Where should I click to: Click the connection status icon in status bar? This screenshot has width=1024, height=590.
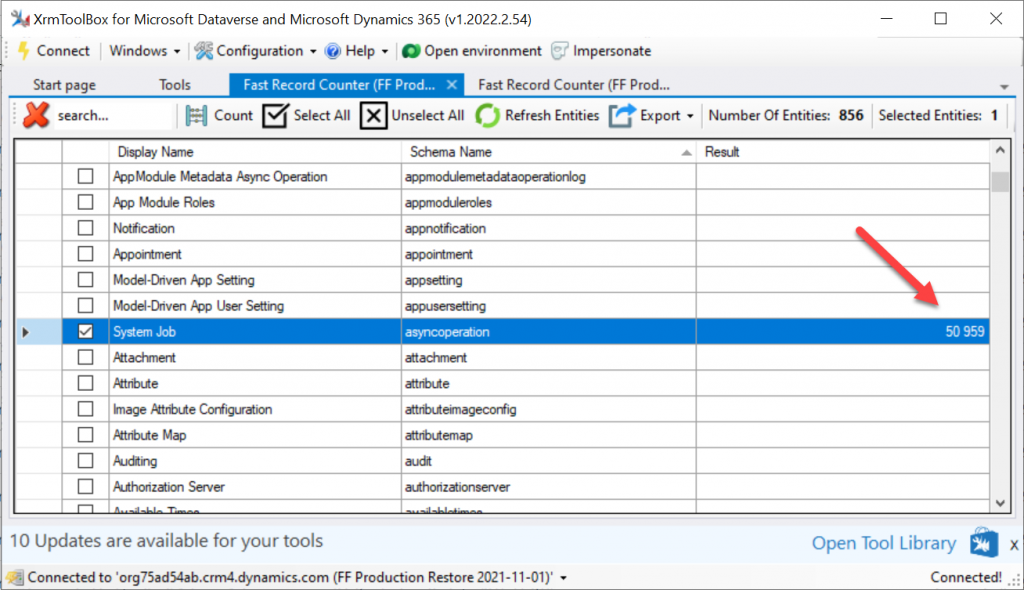15,578
